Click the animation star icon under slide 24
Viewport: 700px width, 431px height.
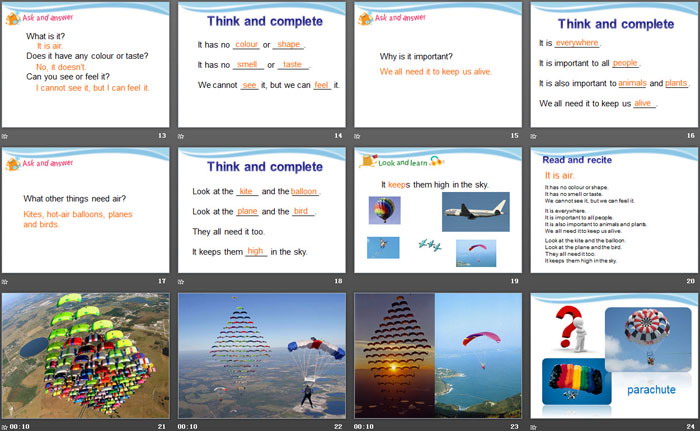coord(533,427)
